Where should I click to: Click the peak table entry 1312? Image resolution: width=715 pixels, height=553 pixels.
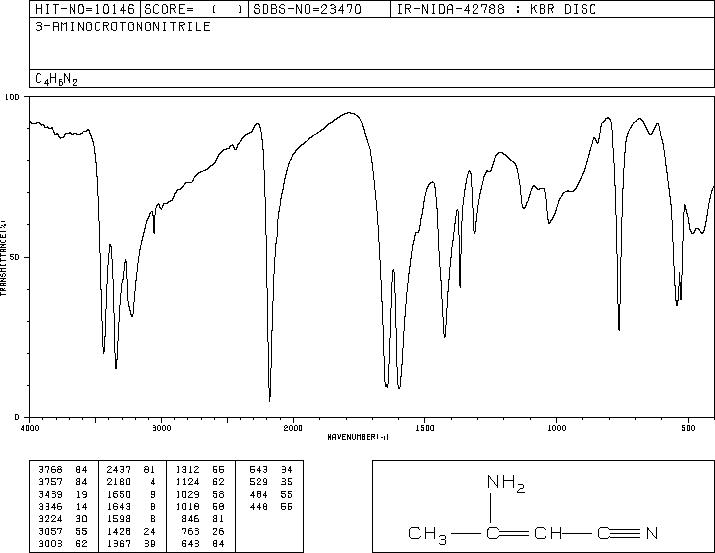(187, 470)
